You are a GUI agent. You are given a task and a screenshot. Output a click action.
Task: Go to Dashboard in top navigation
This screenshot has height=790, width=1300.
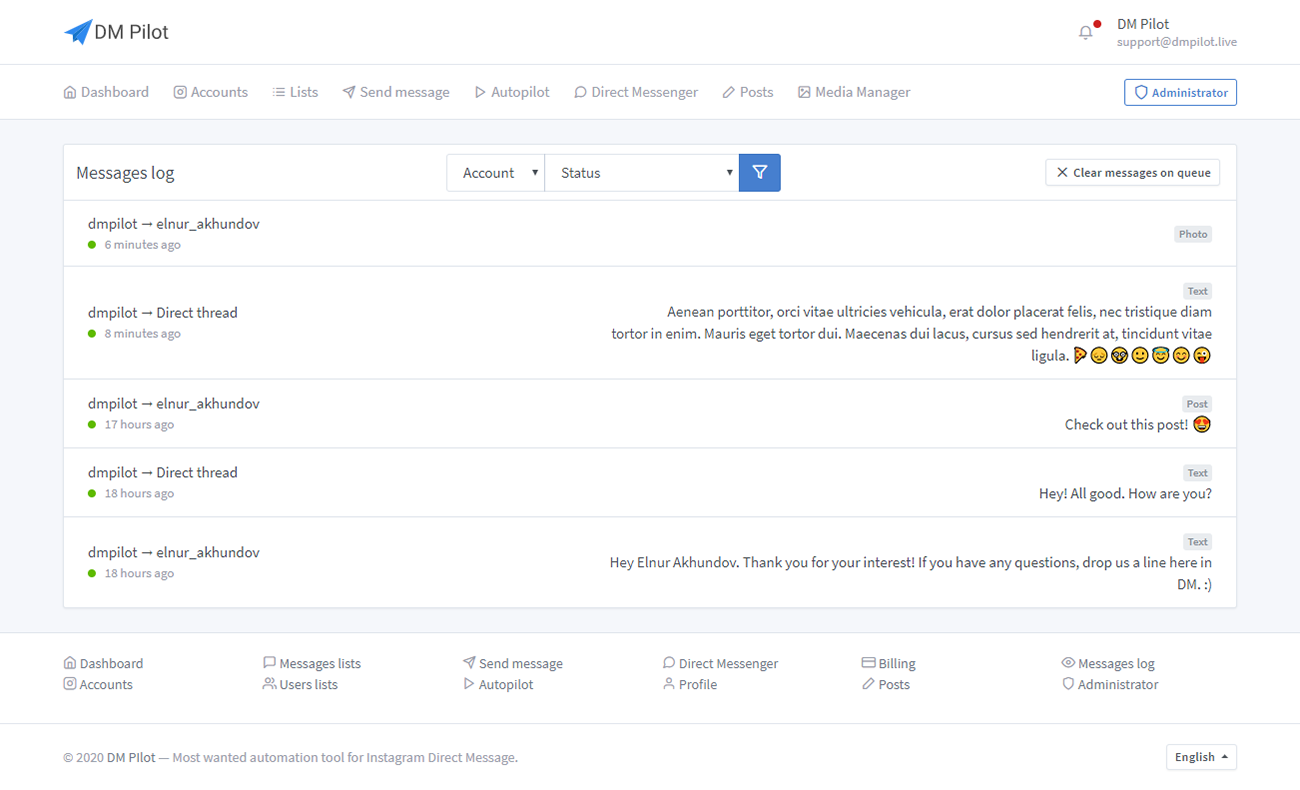106,92
